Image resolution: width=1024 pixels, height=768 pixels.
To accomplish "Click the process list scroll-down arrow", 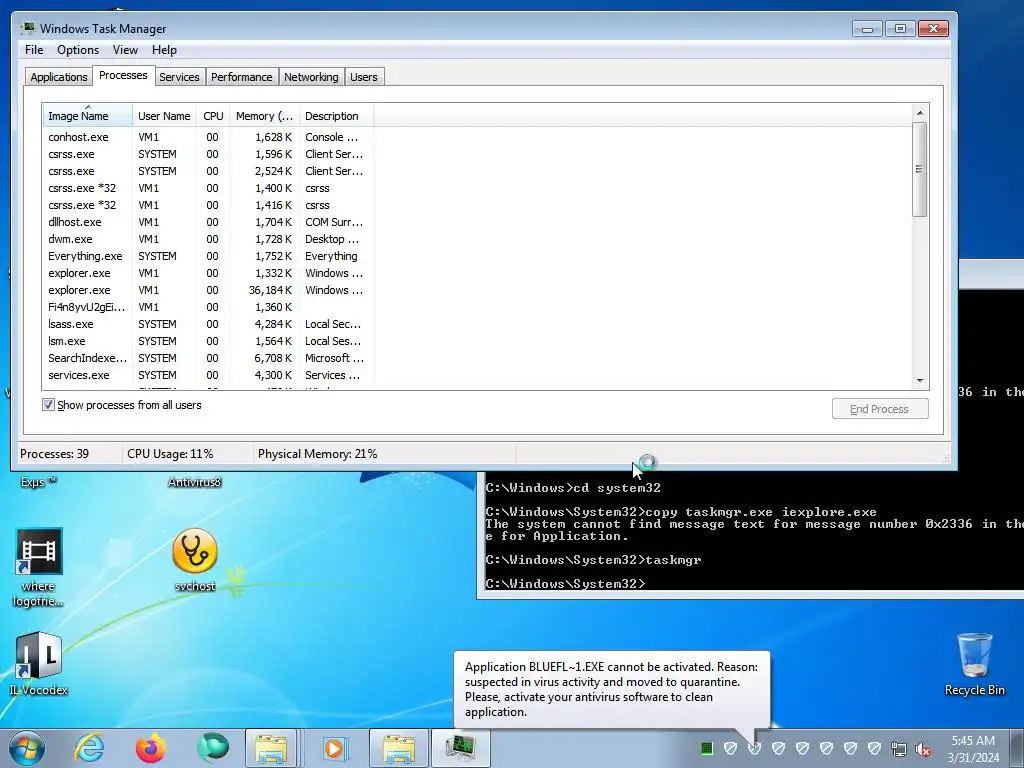I will [x=920, y=380].
